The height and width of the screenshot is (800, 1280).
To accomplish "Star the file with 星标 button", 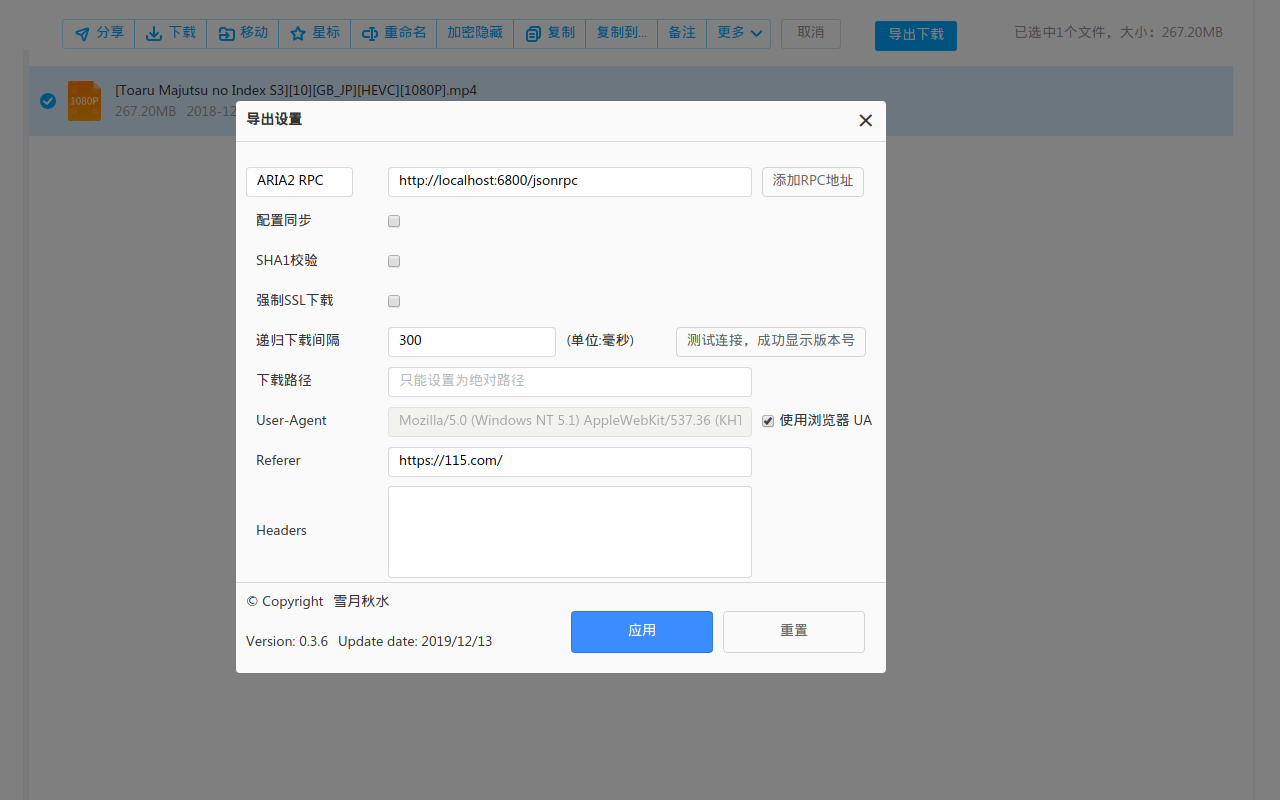I will (315, 33).
